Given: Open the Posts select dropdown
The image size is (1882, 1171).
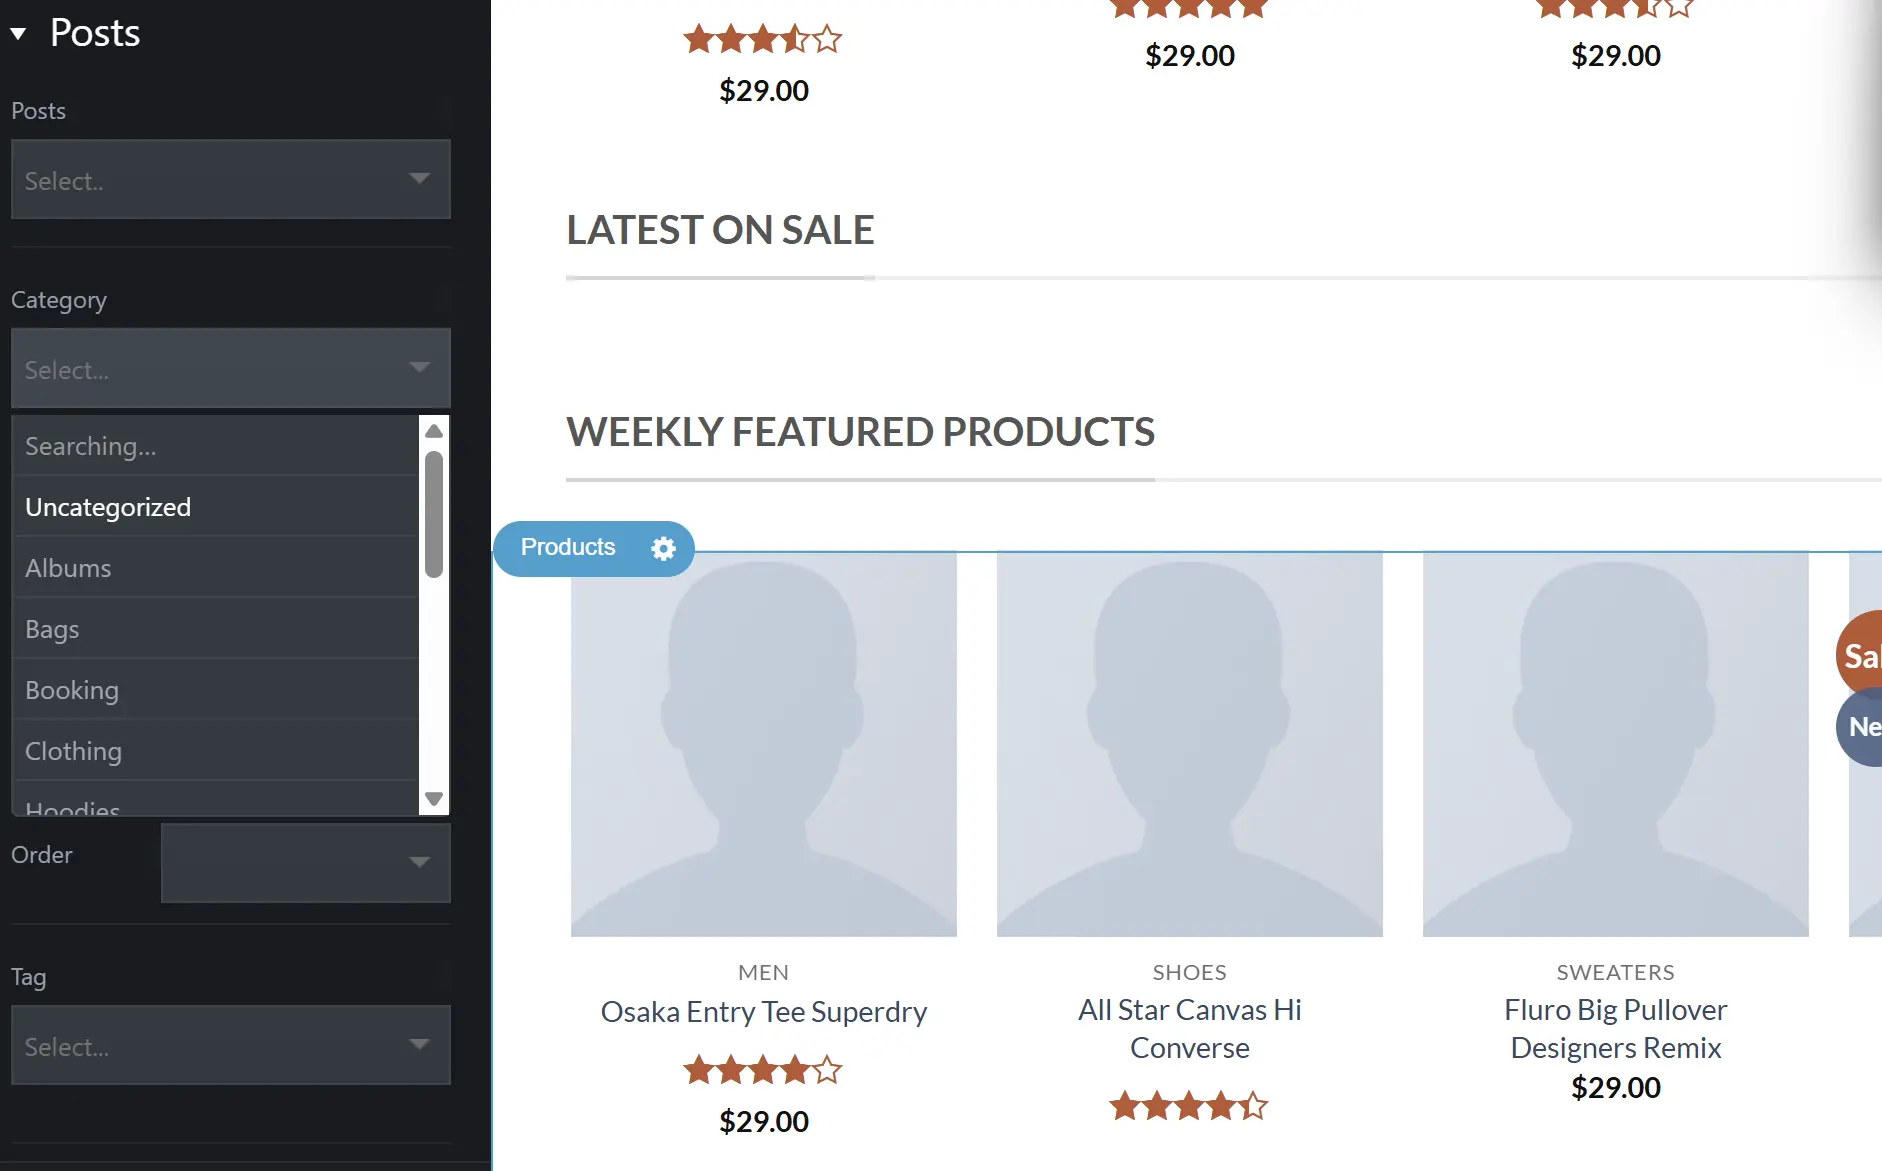Looking at the screenshot, I should click(231, 179).
